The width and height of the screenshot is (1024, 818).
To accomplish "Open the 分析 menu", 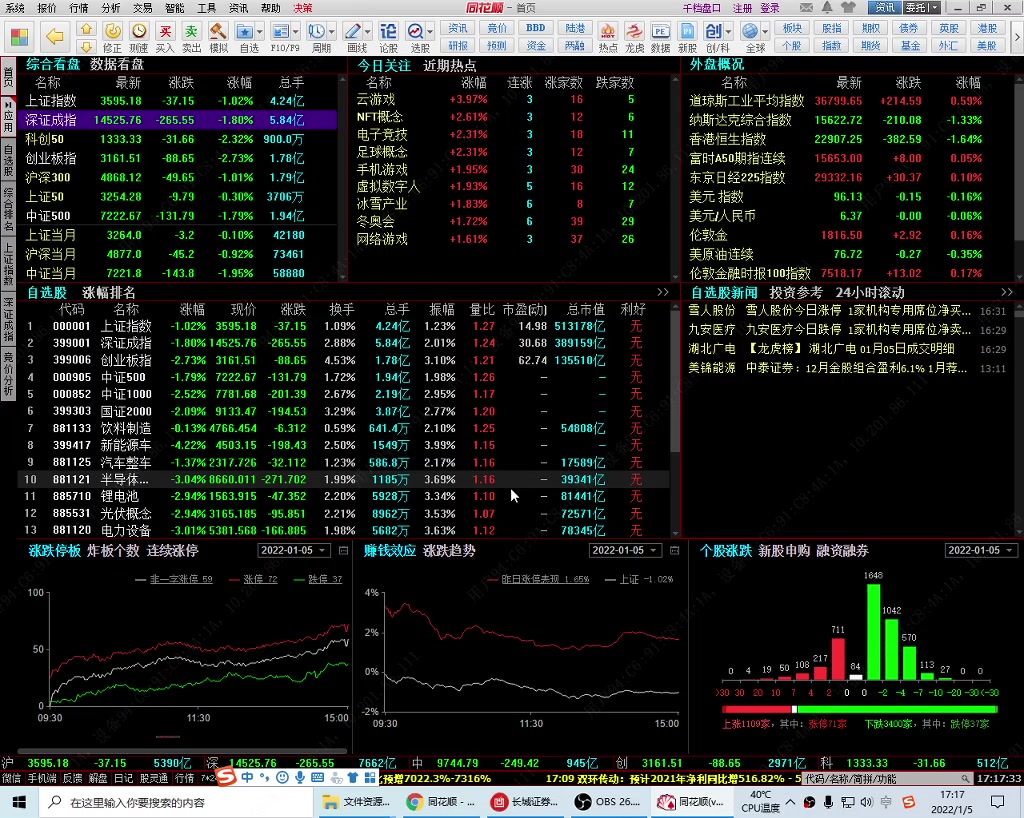I will pos(110,8).
